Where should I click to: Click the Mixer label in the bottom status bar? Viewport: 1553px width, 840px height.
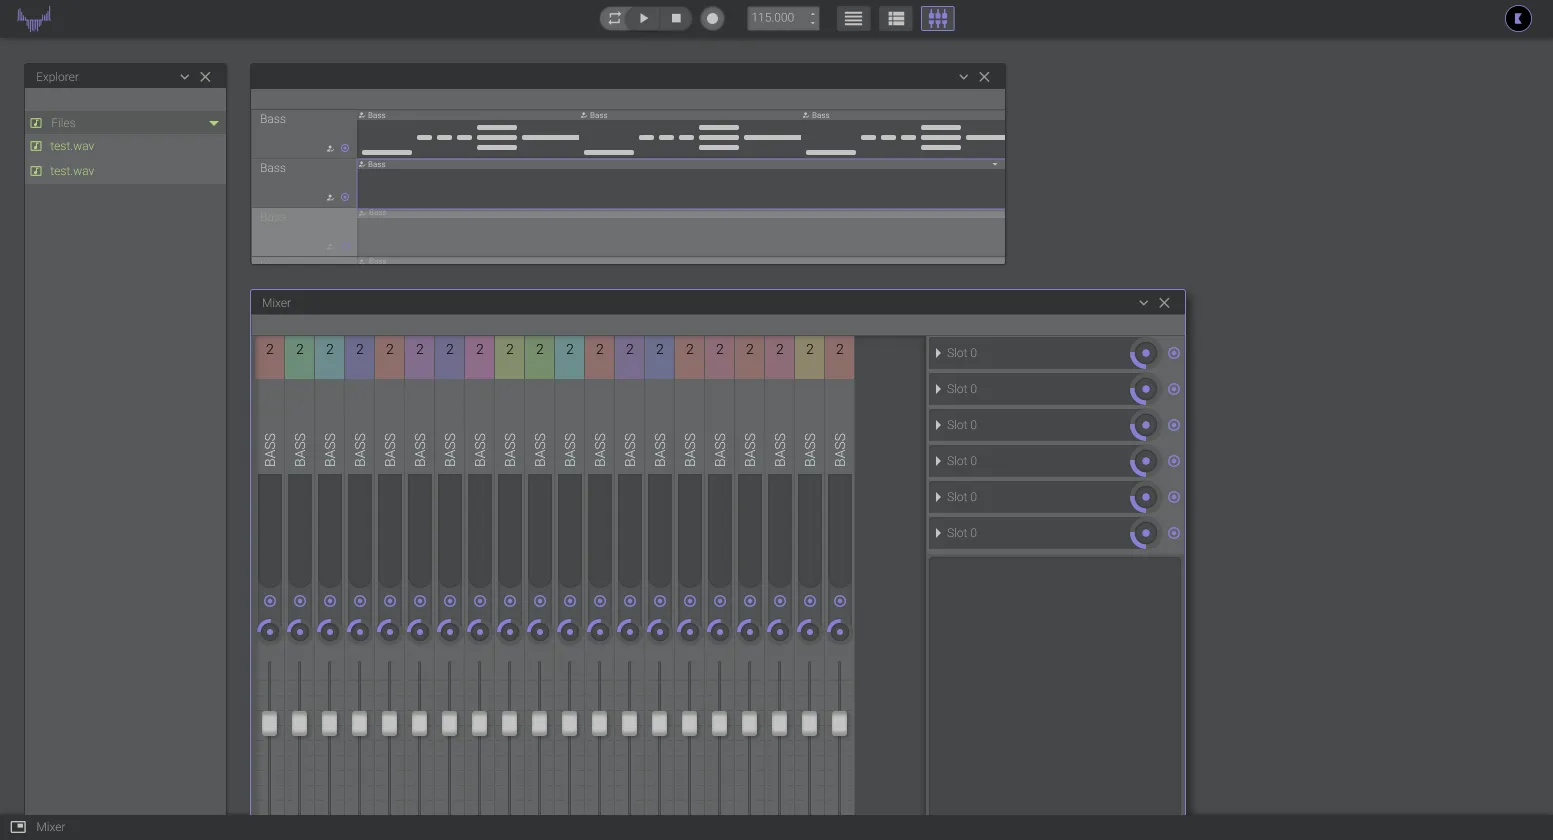(x=51, y=827)
